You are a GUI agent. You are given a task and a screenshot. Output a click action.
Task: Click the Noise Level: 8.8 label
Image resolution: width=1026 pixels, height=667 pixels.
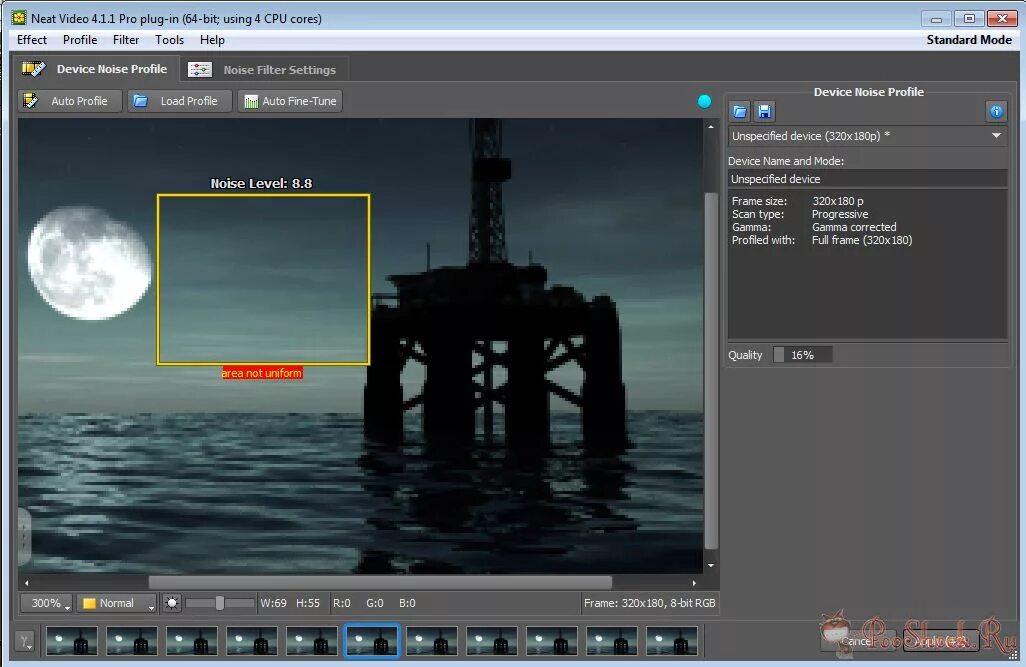(261, 184)
